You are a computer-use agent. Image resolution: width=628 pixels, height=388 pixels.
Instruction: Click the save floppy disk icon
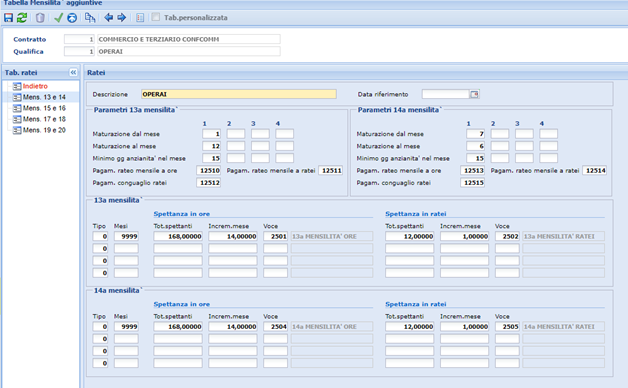[x=8, y=18]
